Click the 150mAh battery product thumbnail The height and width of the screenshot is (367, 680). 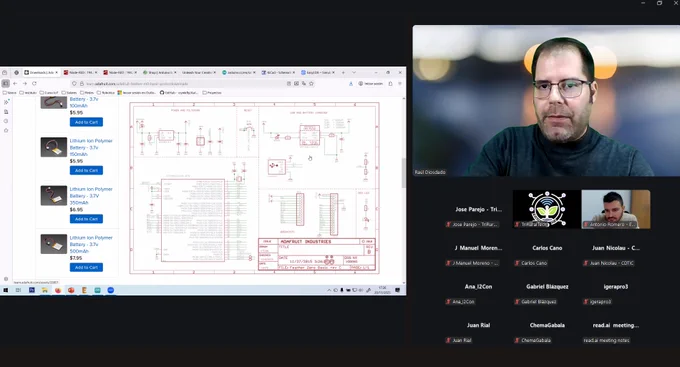[x=54, y=147]
